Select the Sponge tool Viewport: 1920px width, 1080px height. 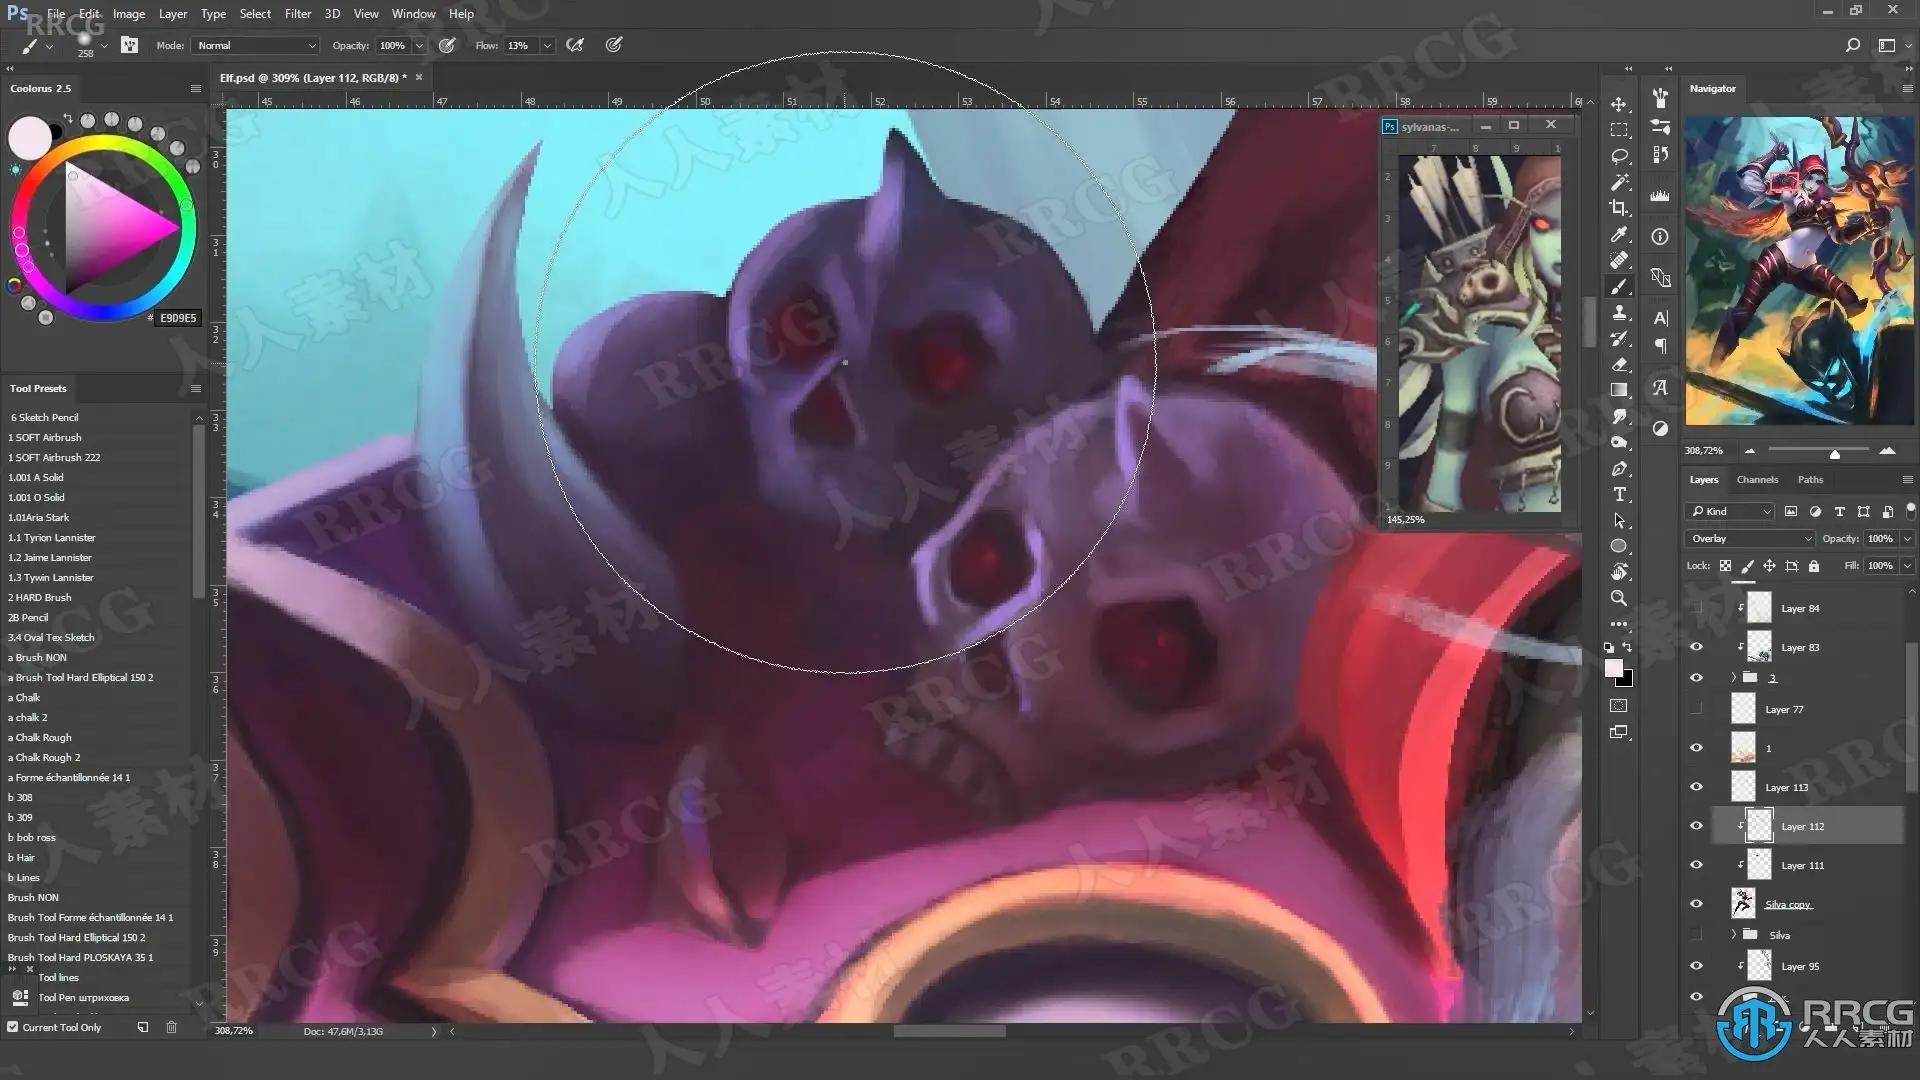click(1619, 442)
